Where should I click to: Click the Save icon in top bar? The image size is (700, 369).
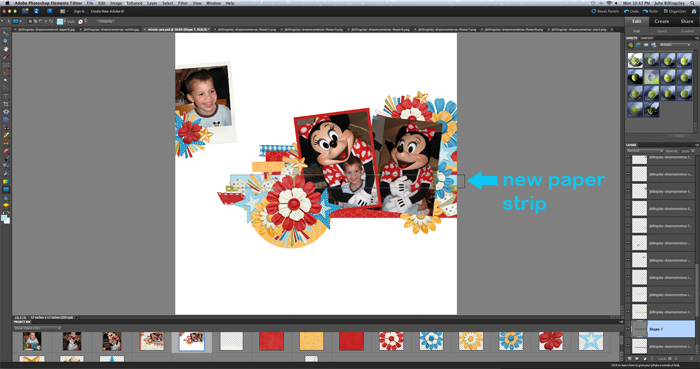36,11
